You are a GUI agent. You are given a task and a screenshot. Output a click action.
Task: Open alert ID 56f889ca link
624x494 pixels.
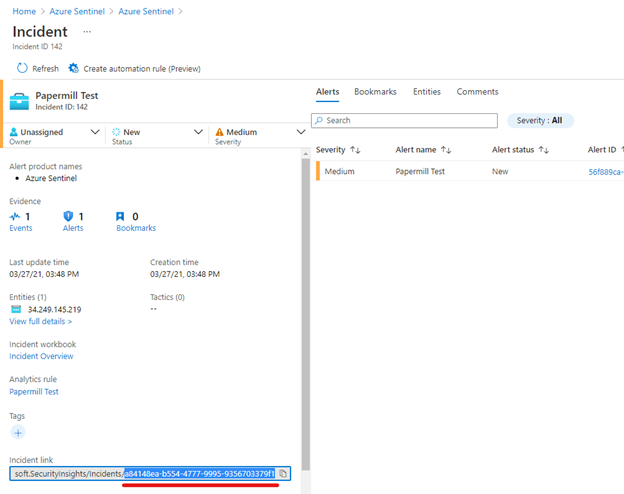[606, 172]
